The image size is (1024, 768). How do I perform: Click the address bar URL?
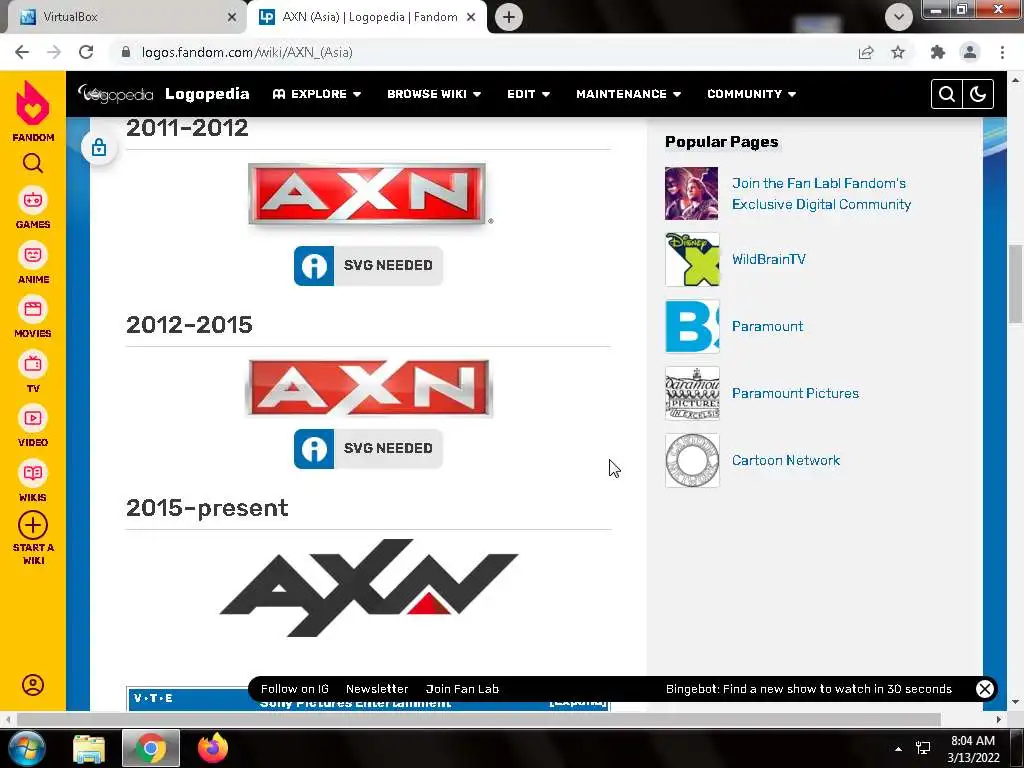(247, 52)
